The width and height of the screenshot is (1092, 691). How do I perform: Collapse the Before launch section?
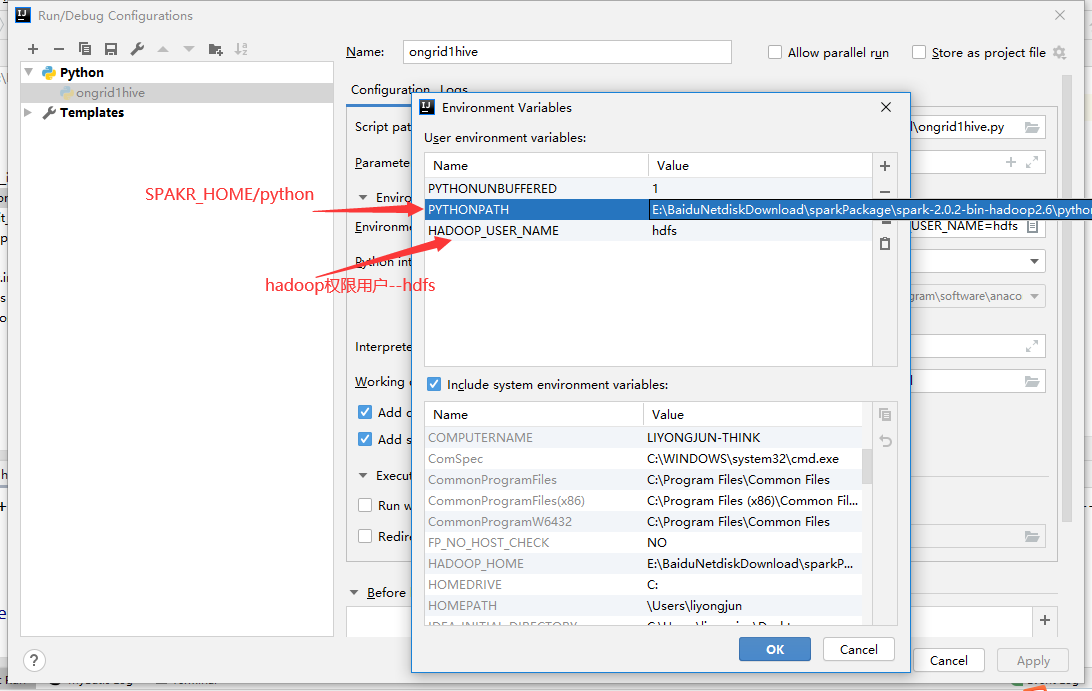click(354, 592)
